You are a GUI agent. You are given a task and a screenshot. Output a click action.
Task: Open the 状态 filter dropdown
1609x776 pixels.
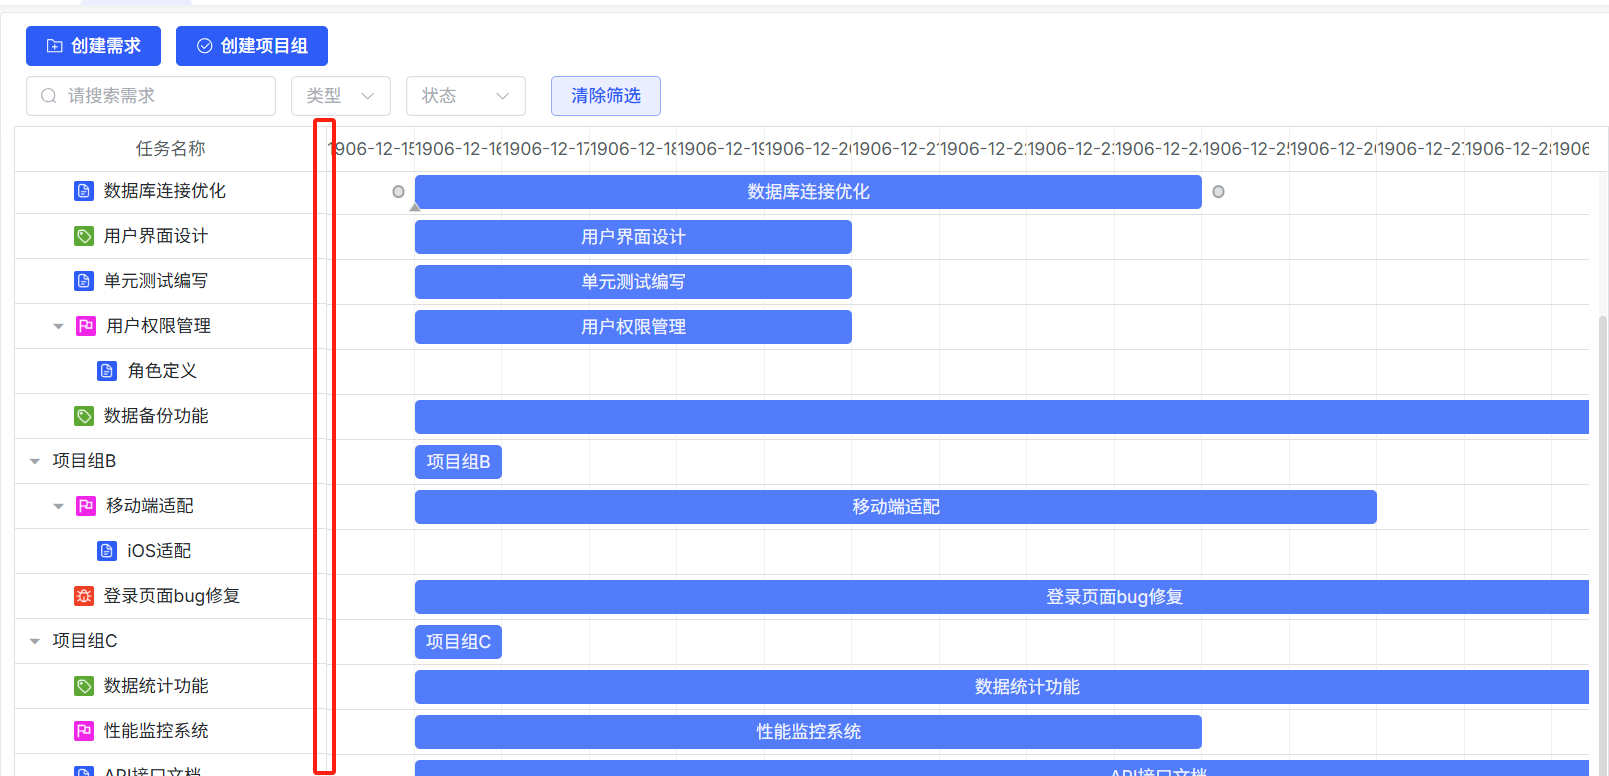coord(466,96)
